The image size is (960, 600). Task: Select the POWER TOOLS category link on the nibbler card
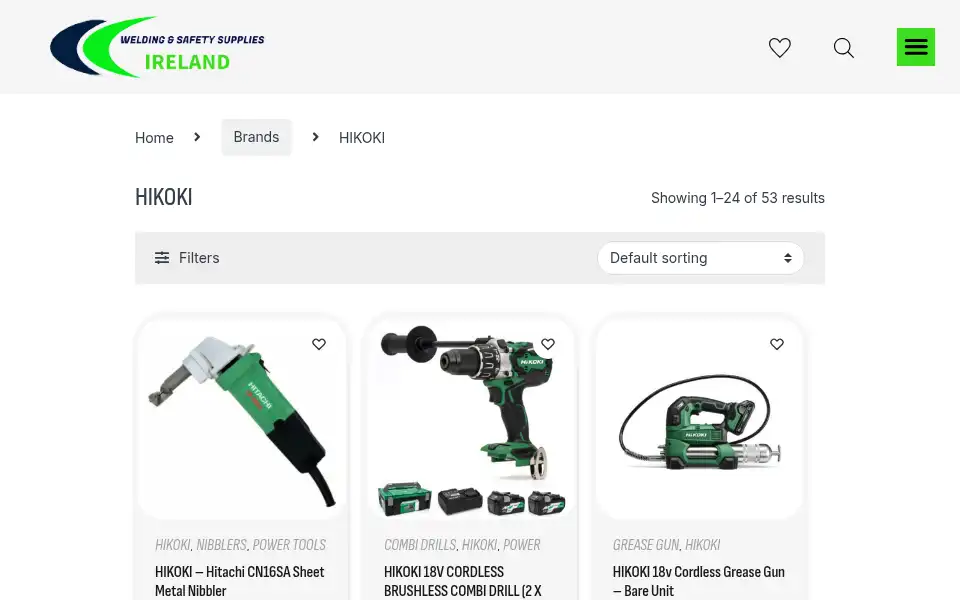(x=289, y=544)
